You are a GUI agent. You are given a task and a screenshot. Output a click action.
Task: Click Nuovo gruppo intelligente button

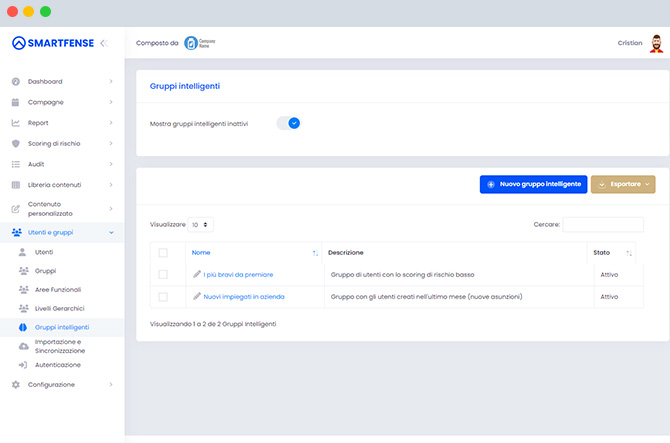(533, 185)
